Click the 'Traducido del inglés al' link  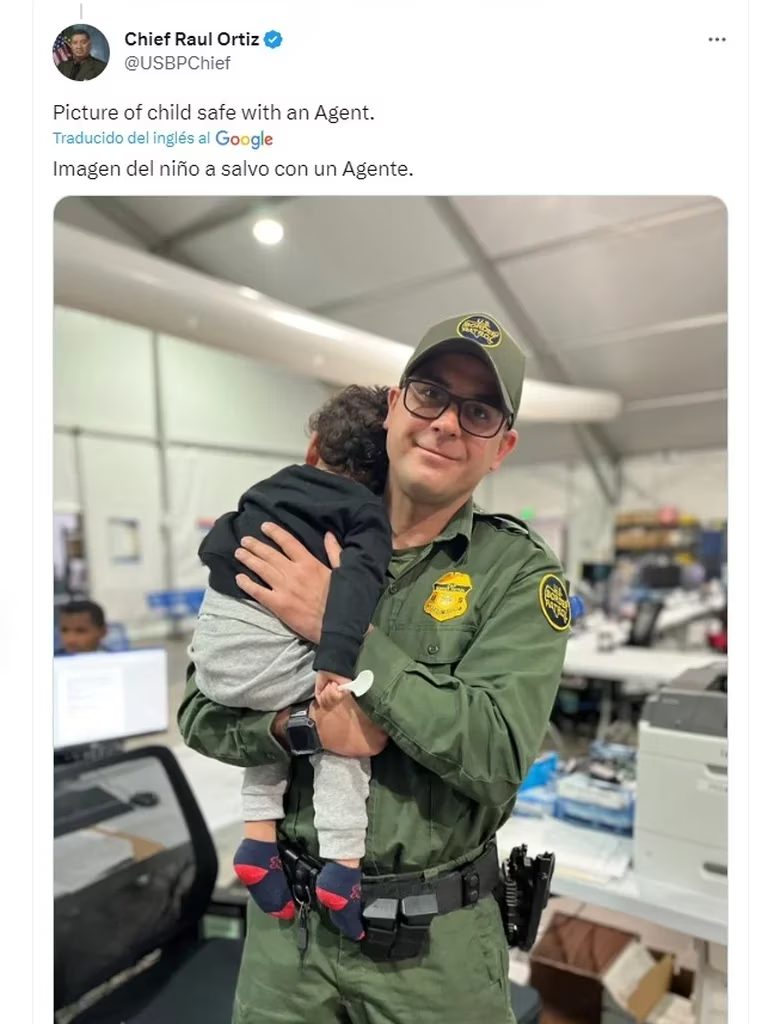(x=131, y=138)
